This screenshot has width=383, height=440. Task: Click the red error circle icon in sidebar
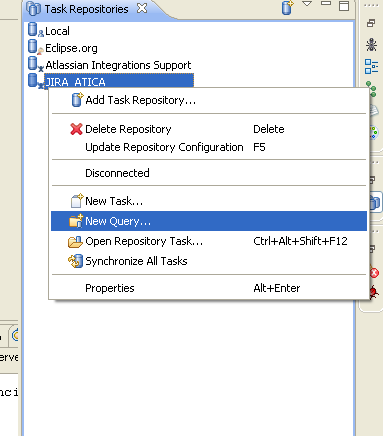pos(375,273)
